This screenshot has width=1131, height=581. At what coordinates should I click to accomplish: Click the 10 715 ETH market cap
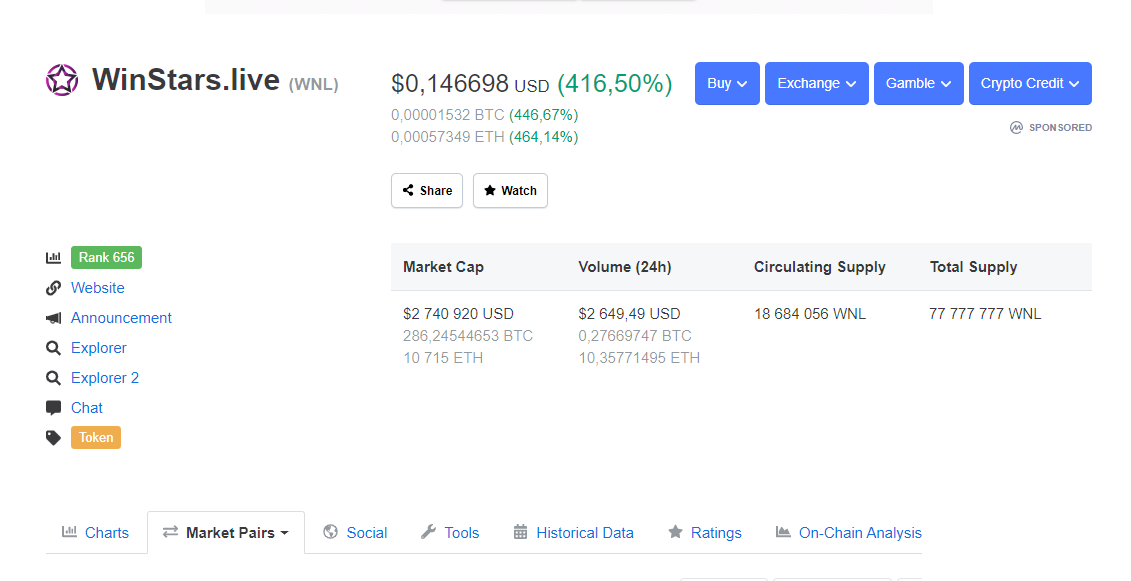coord(443,358)
